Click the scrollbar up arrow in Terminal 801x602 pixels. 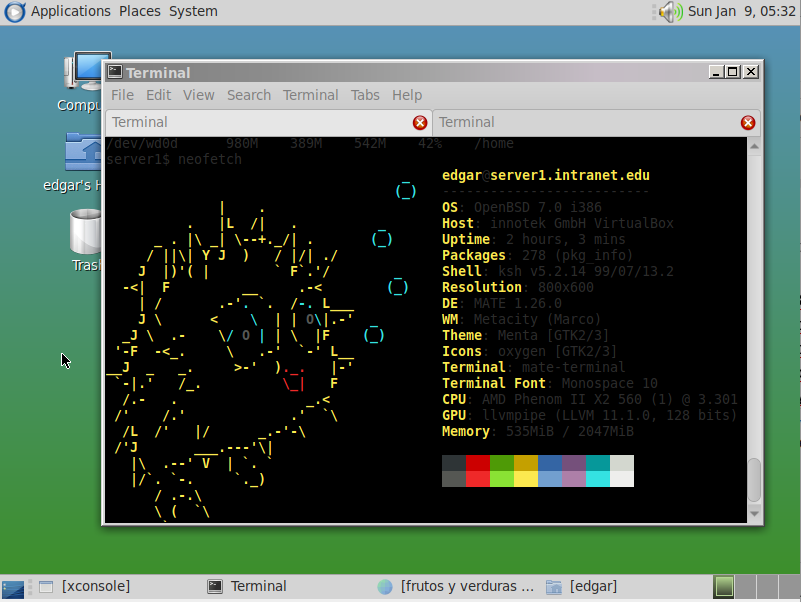[755, 147]
